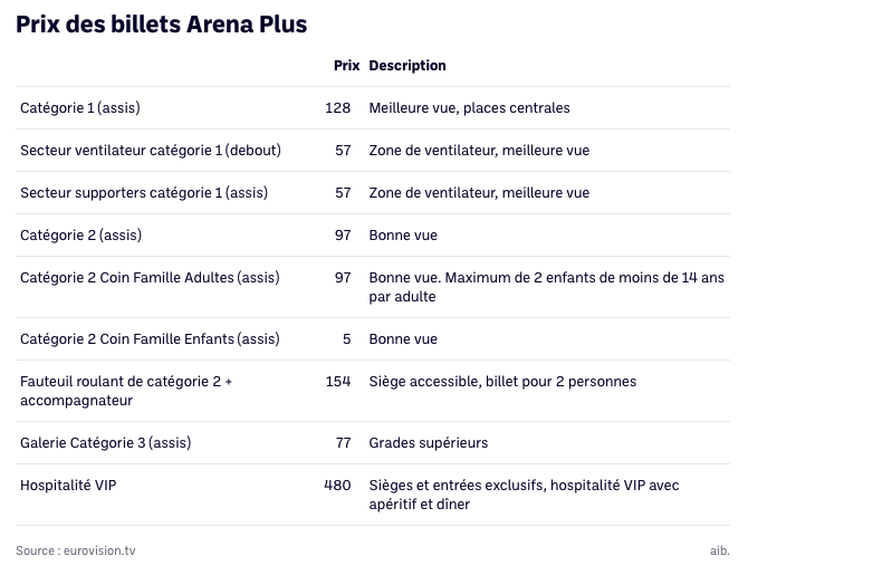Screen dimensions: 873x585
Task: Select Galerie Catégorie 3 (assis) row
Action: [372, 443]
